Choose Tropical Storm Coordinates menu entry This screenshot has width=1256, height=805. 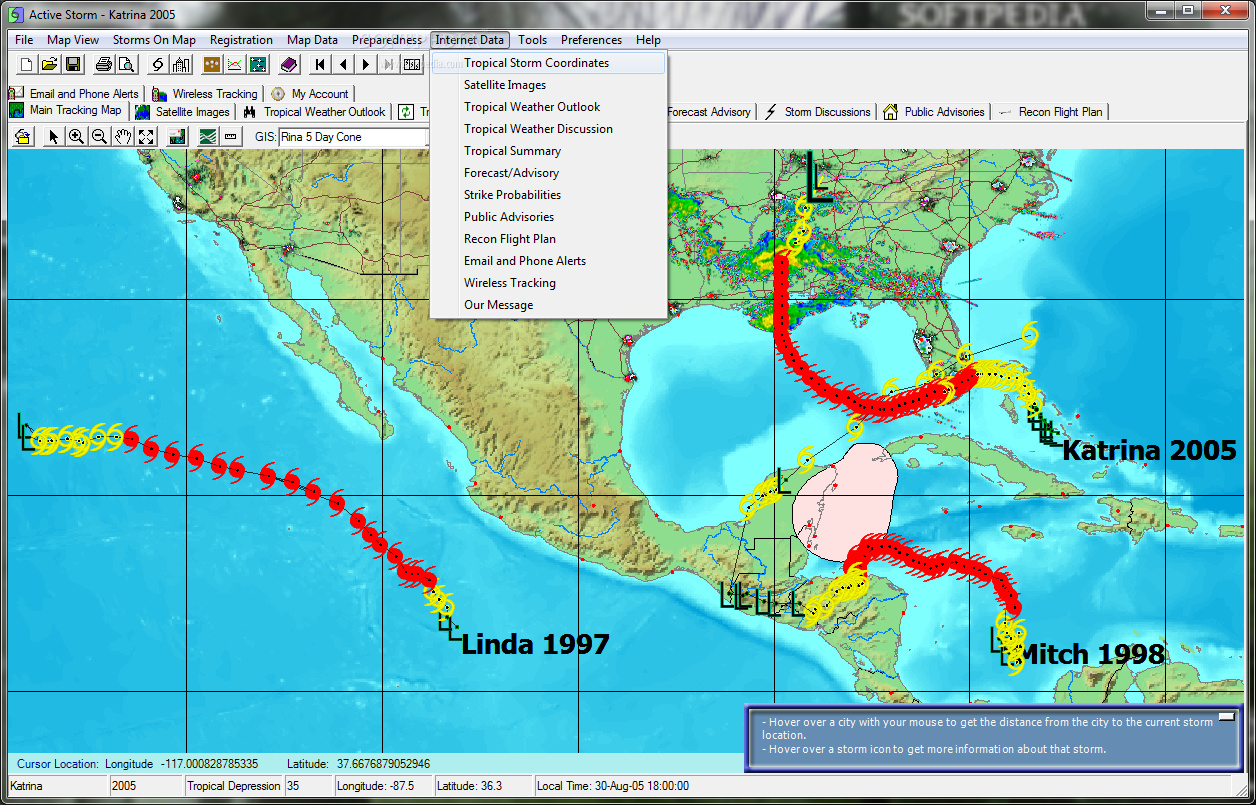click(548, 63)
